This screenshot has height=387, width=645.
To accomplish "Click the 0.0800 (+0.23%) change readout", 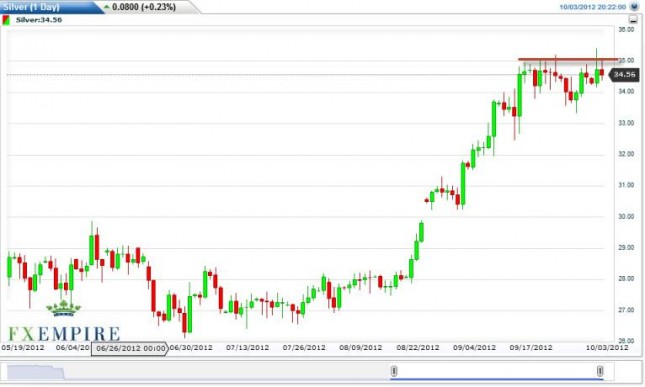I will coord(144,7).
